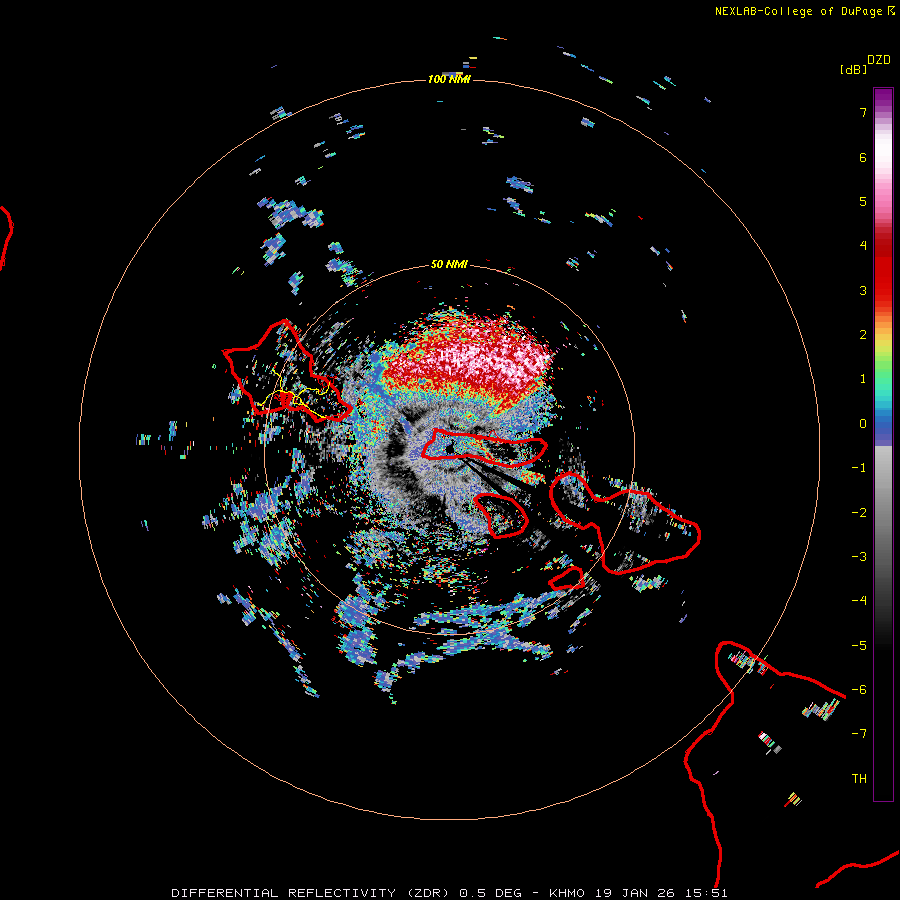Pick the gray color bar segment beside -2

(883, 513)
